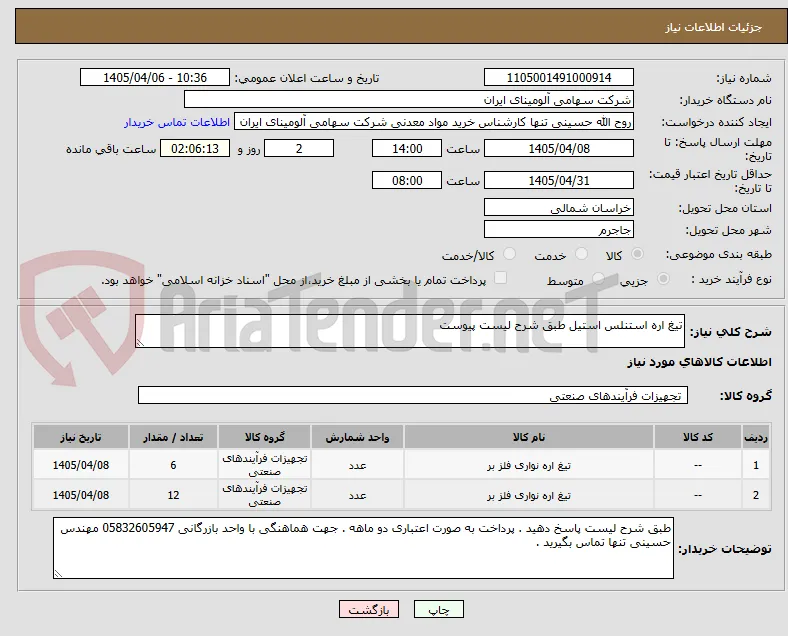Click the شماره نیاز number field
This screenshot has width=788, height=636.
pyautogui.click(x=559, y=78)
